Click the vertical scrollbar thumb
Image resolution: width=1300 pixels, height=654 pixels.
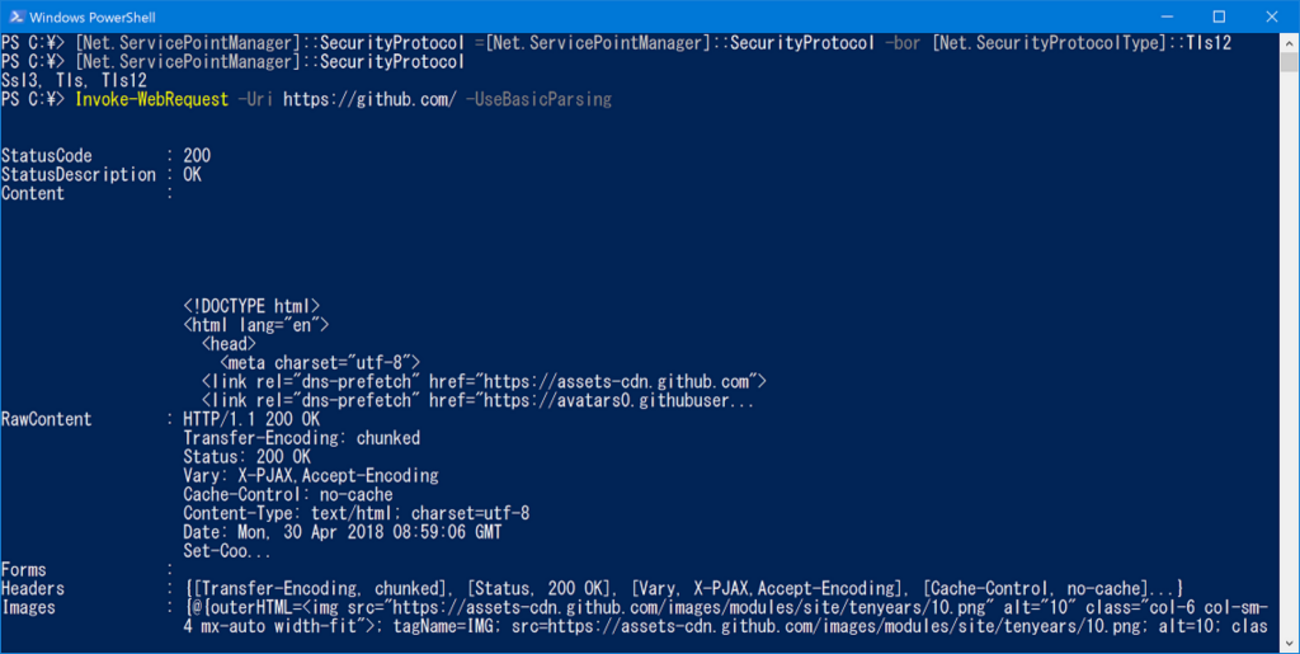point(1289,62)
